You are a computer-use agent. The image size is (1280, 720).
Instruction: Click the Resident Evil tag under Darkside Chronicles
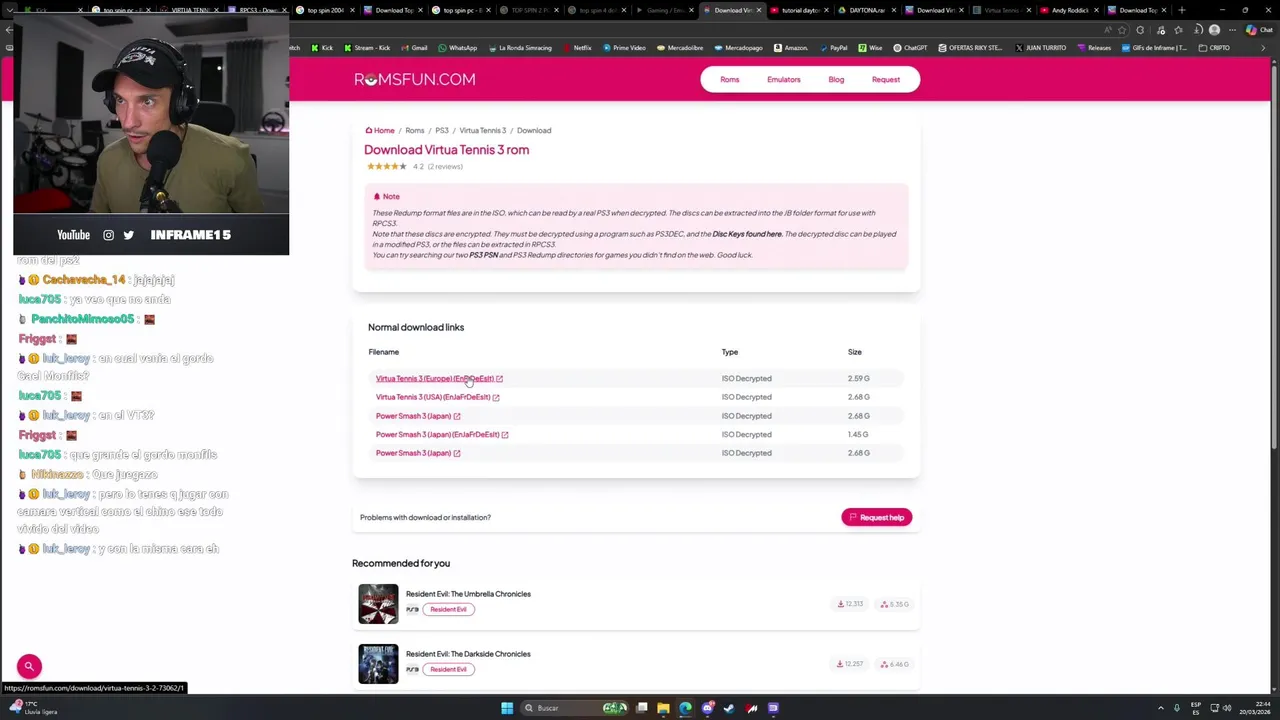tap(448, 669)
